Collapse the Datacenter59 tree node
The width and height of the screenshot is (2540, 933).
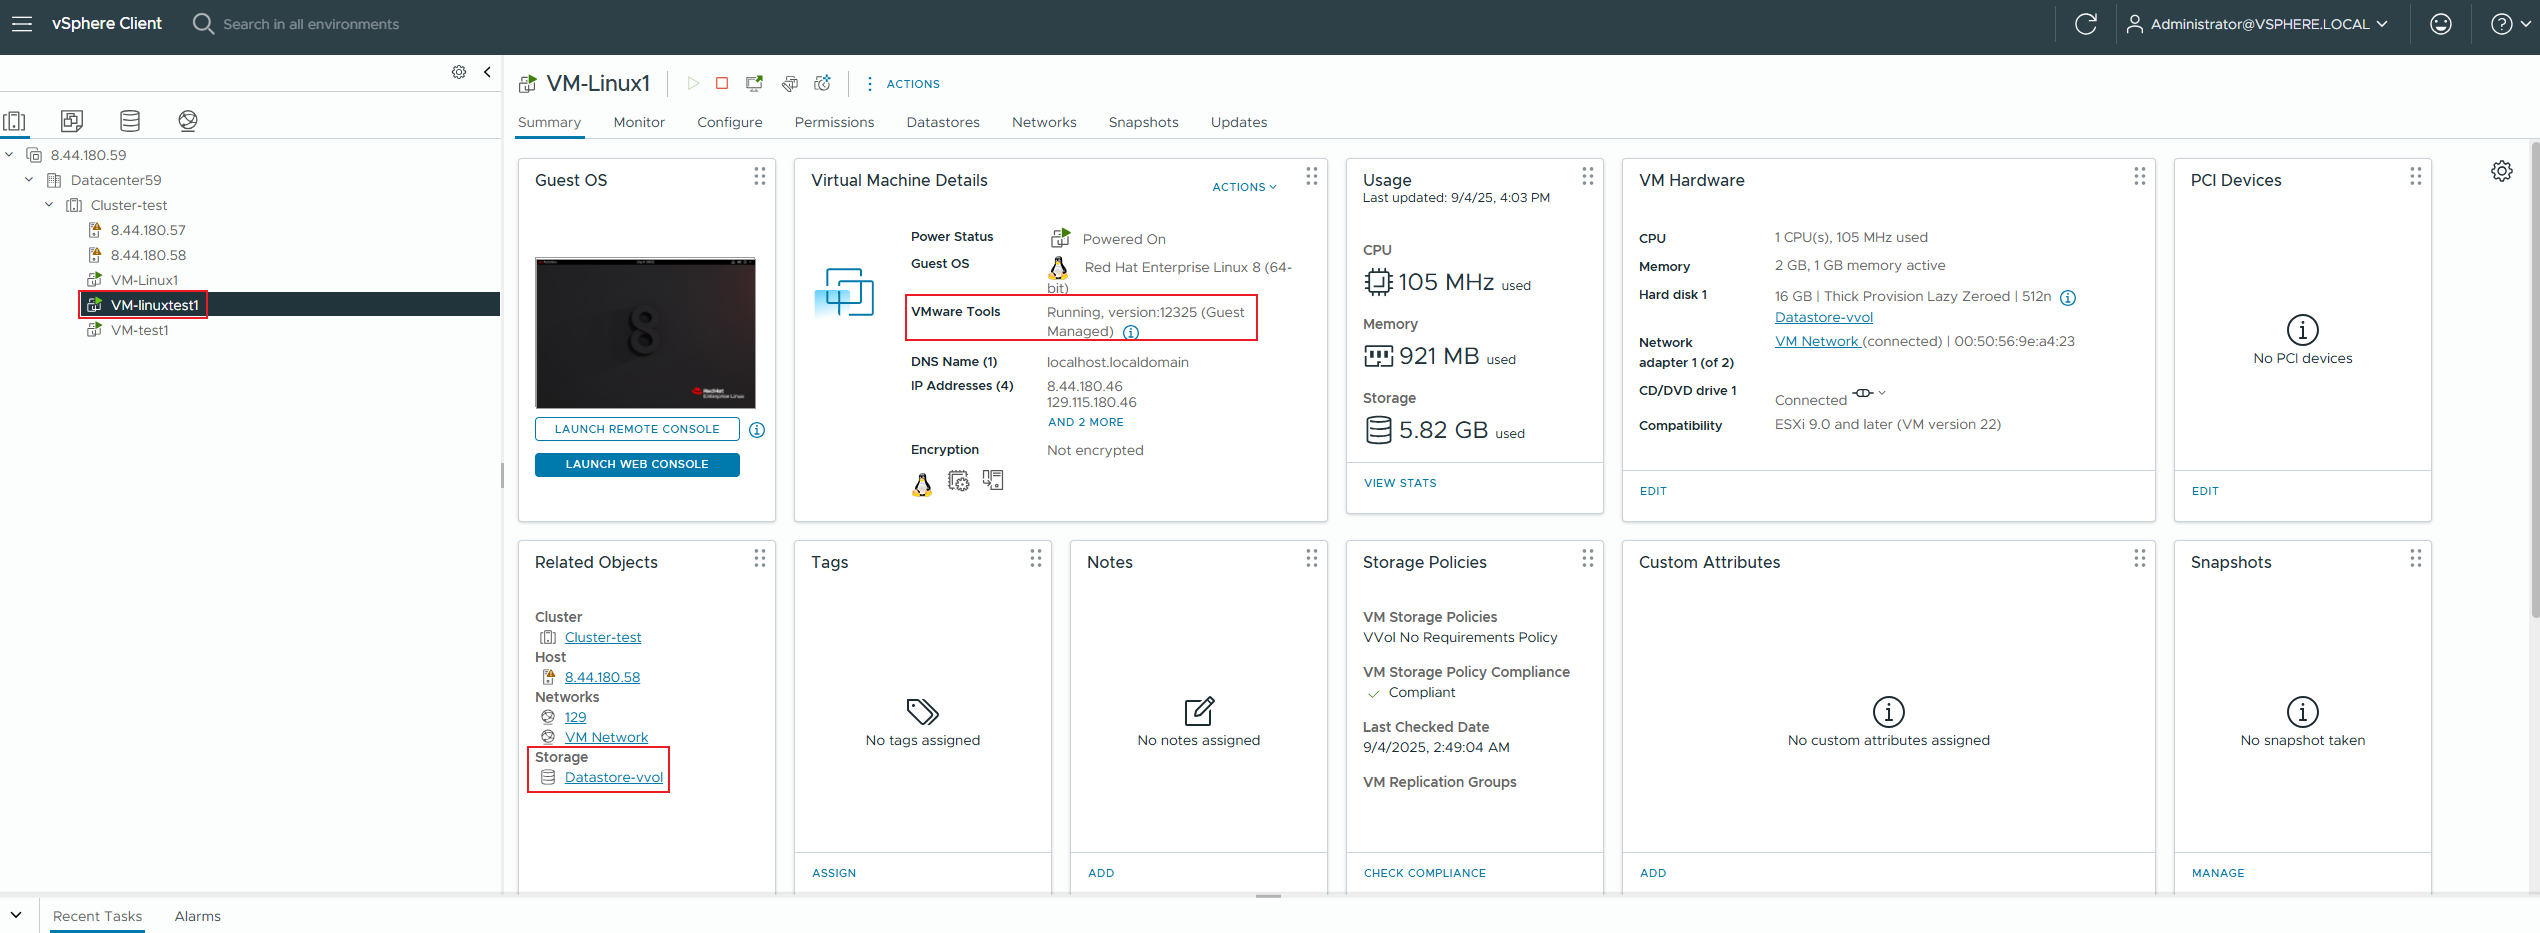(x=29, y=179)
